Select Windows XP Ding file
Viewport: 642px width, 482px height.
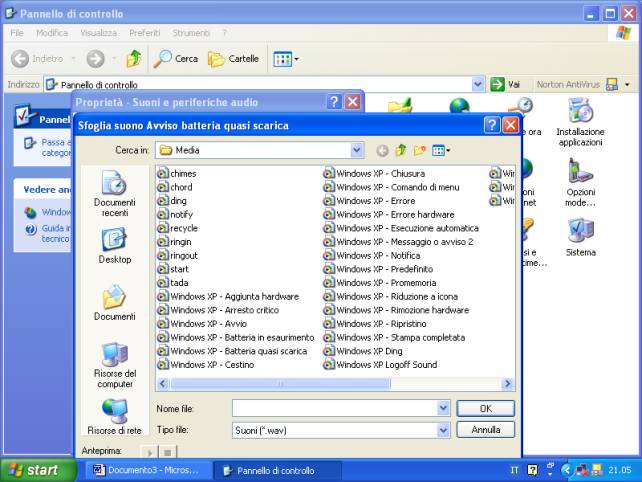363,351
